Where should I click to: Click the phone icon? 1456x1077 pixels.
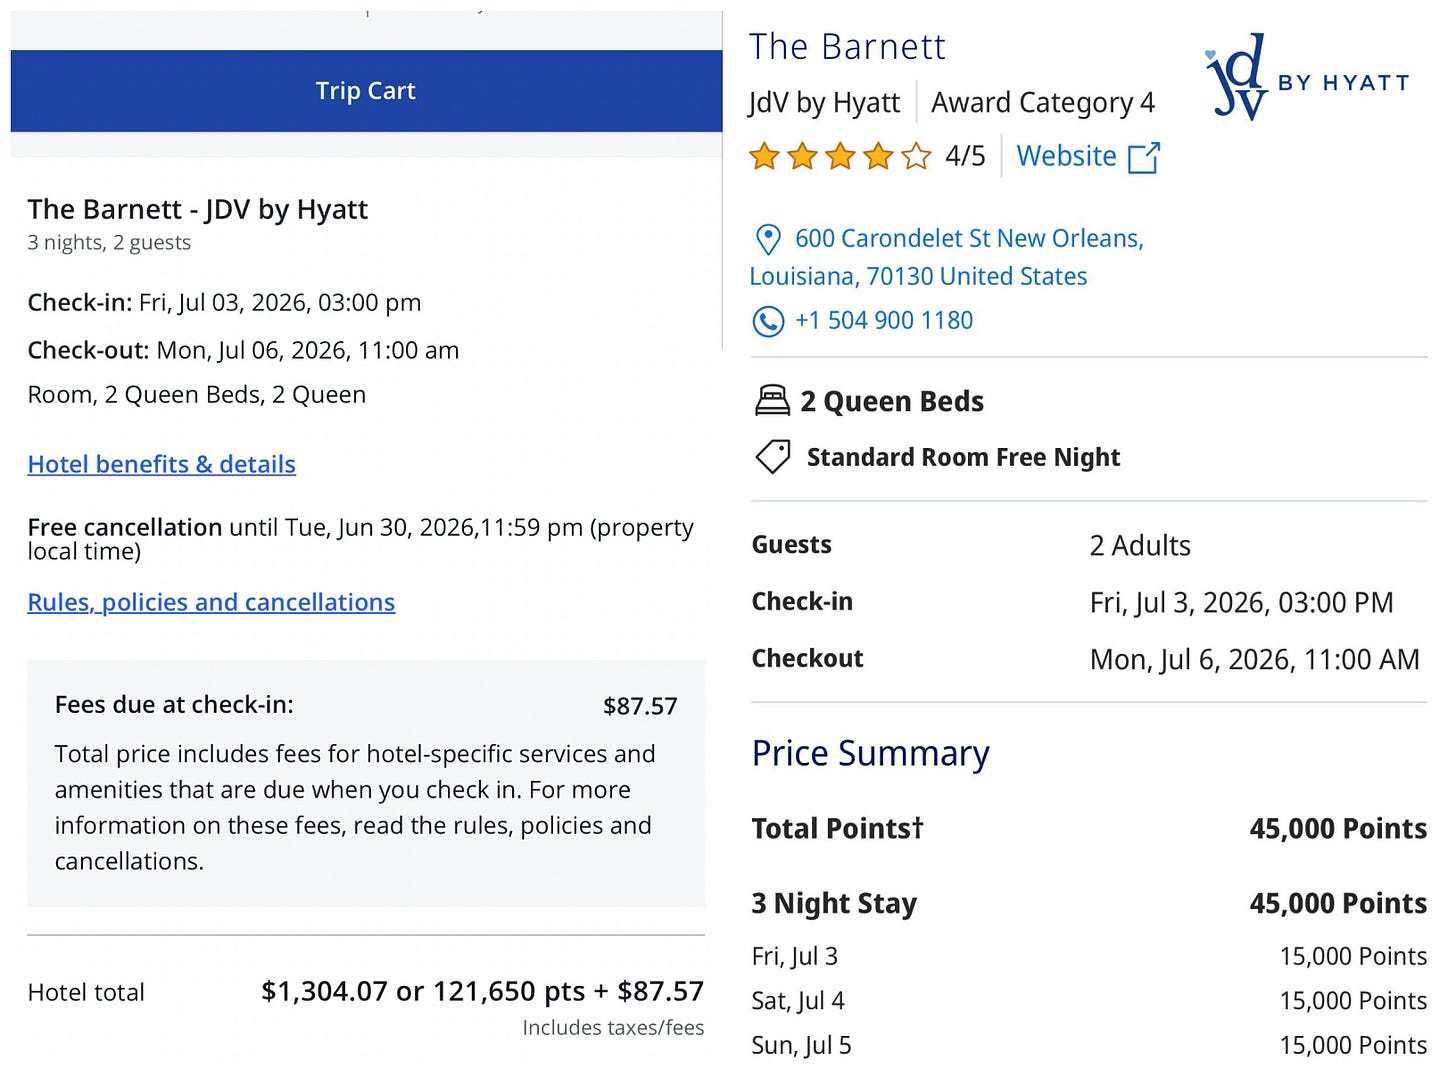(x=767, y=321)
